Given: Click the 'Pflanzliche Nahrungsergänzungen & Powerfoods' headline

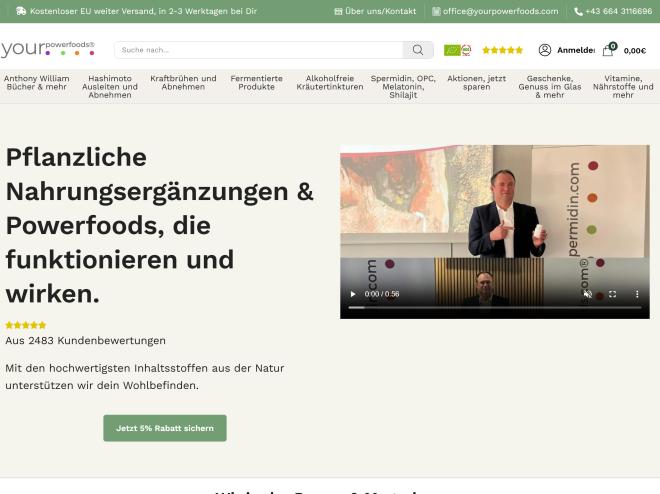Looking at the screenshot, I should point(160,226).
